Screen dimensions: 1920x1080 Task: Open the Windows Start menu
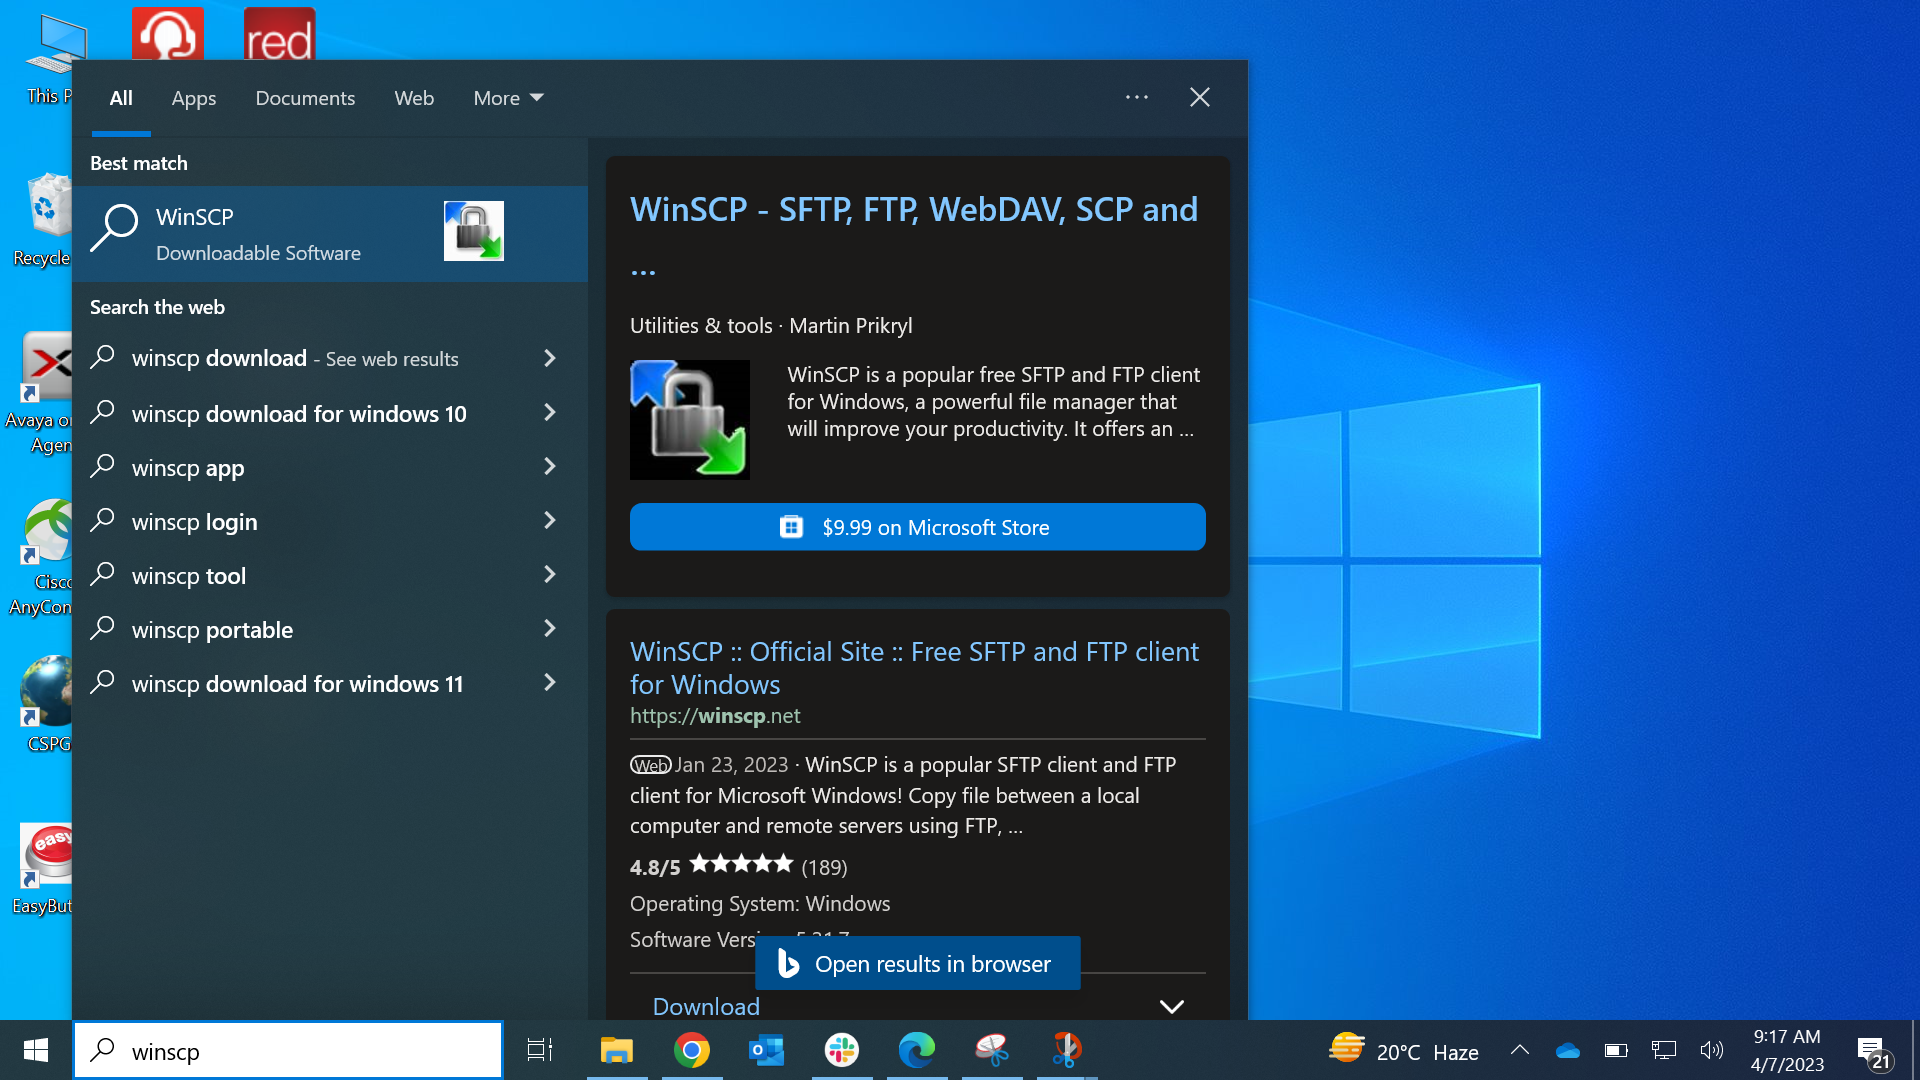coord(36,1050)
